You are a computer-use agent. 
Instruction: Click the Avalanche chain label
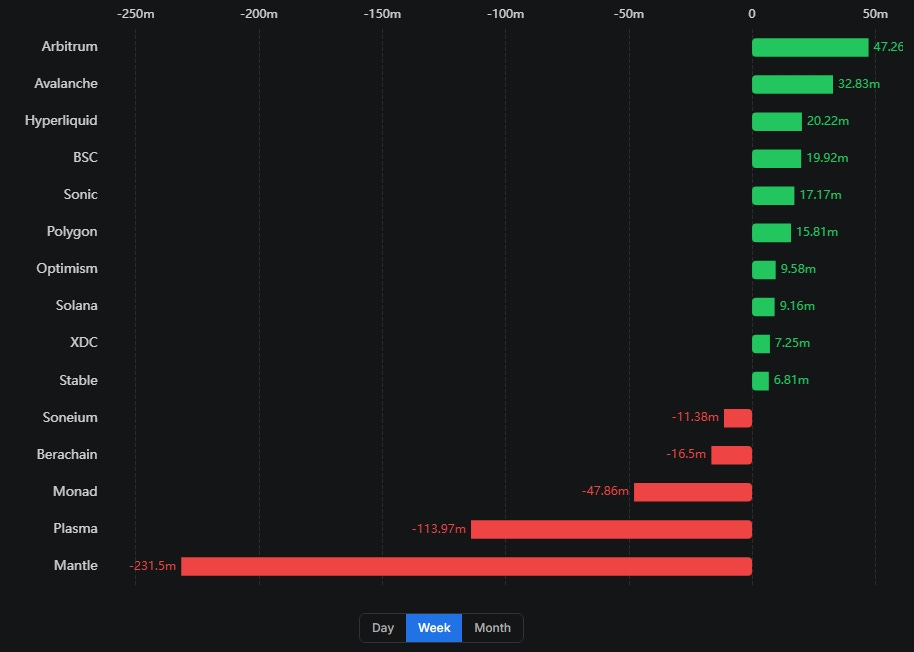pyautogui.click(x=66, y=83)
